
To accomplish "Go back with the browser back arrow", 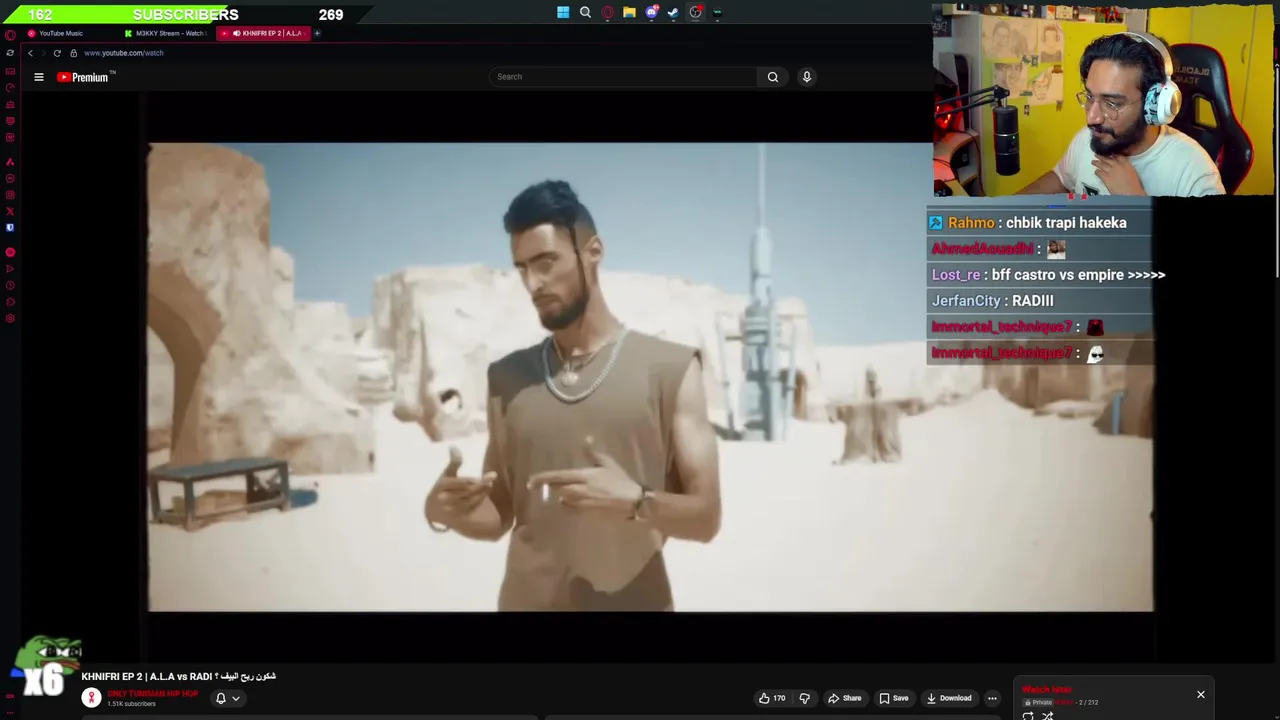I will click(30, 53).
